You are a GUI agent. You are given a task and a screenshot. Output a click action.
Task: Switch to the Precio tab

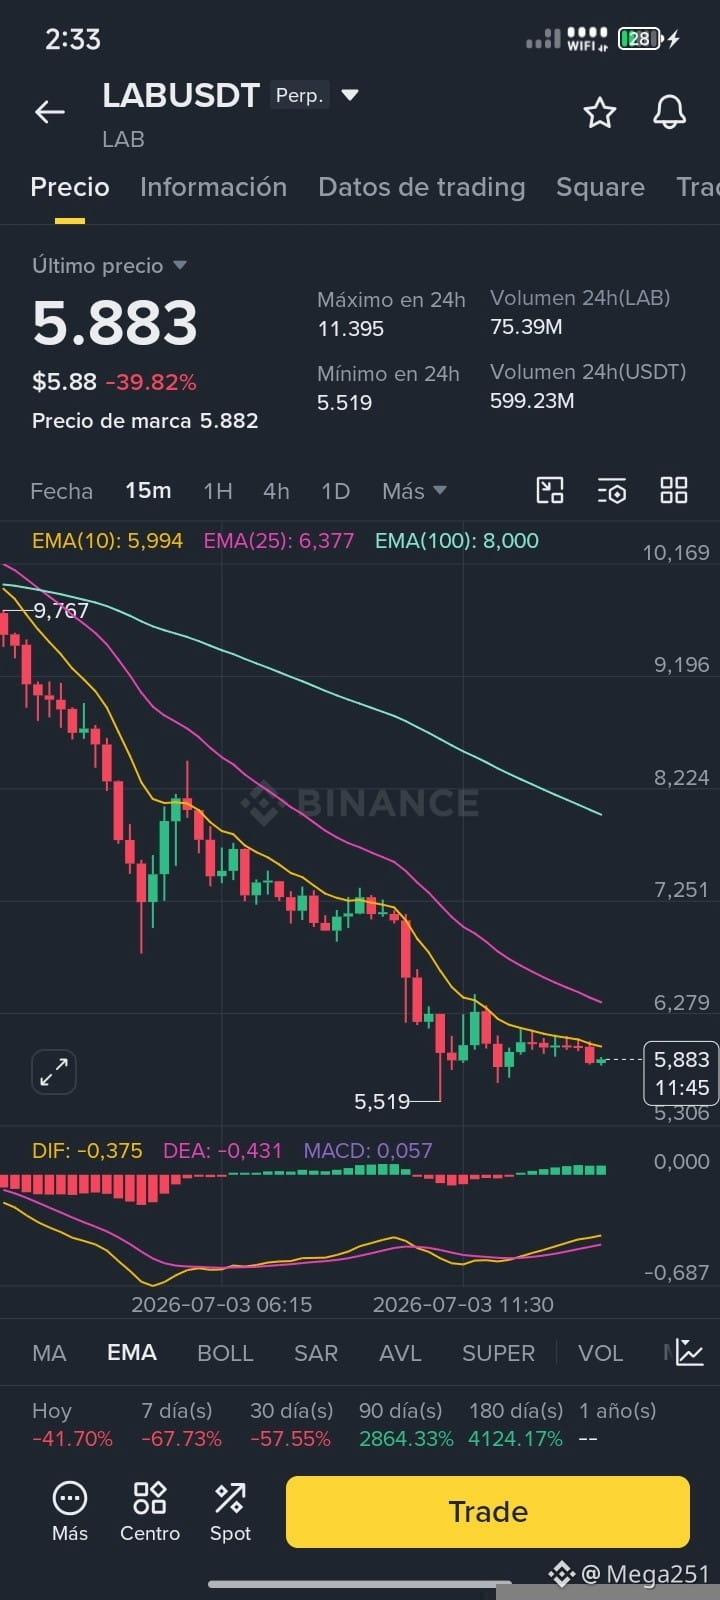click(70, 187)
